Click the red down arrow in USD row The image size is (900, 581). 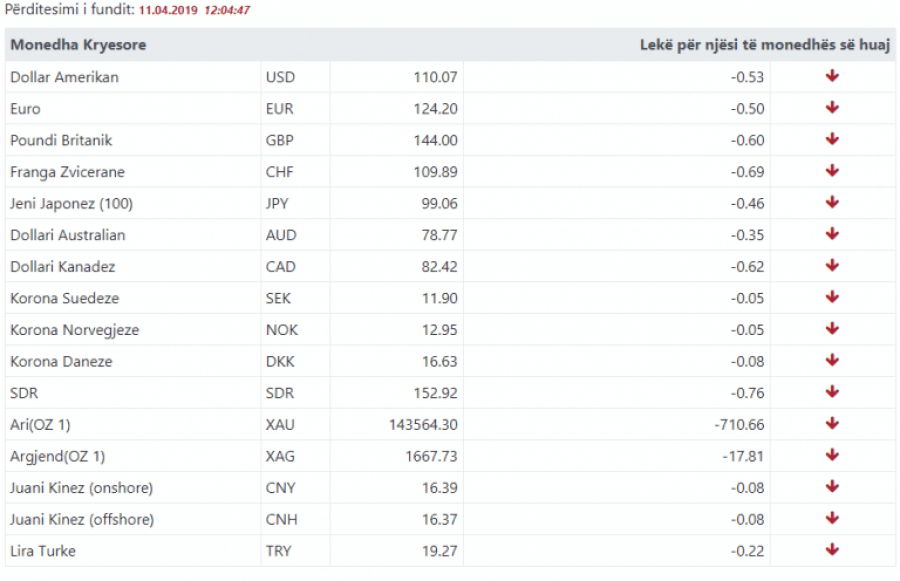(832, 76)
